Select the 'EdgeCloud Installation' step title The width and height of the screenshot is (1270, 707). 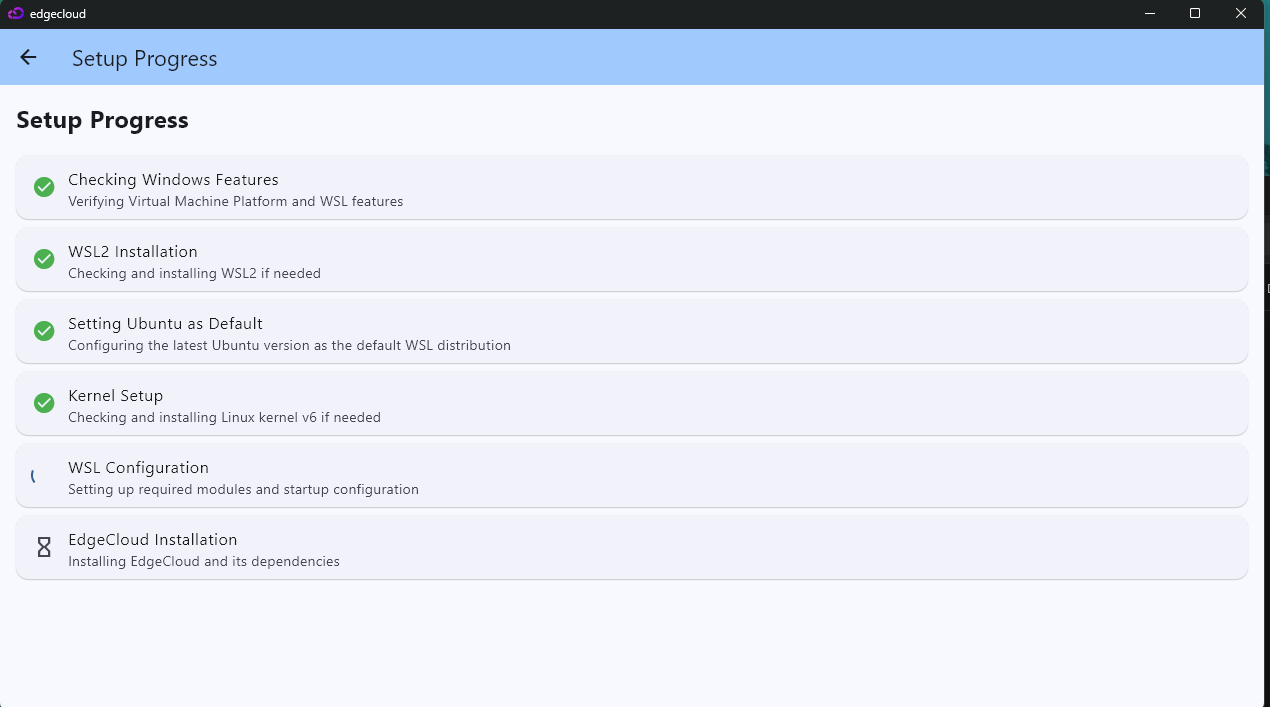[x=152, y=540]
